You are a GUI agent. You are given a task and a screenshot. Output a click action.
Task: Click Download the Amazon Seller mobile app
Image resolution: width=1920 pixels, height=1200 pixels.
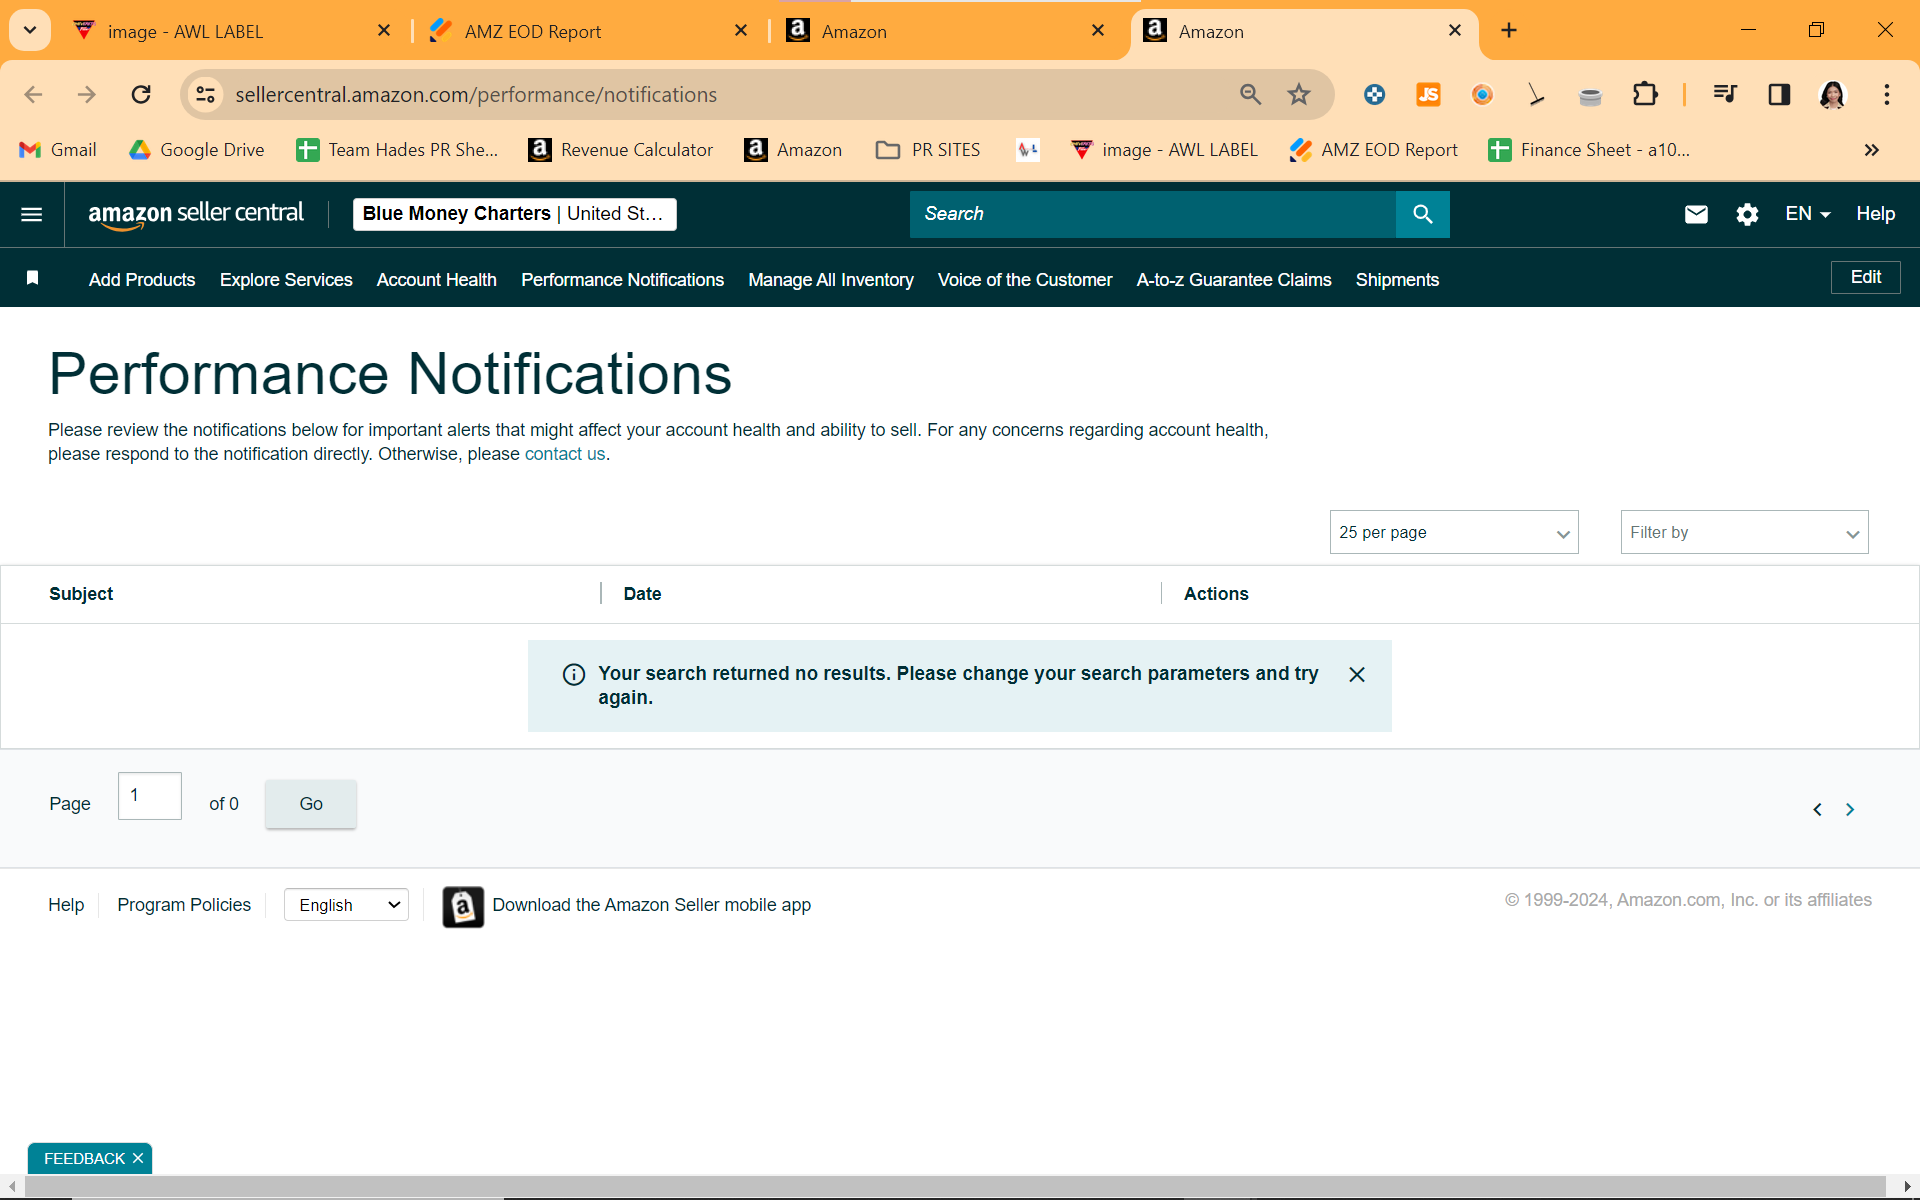coord(651,905)
